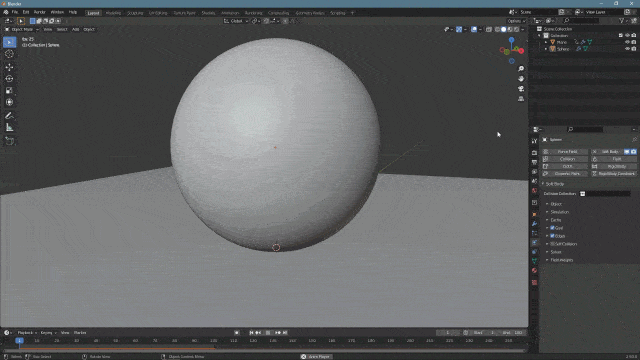
Task: Open the Scene properties tab icon
Action: [534, 181]
